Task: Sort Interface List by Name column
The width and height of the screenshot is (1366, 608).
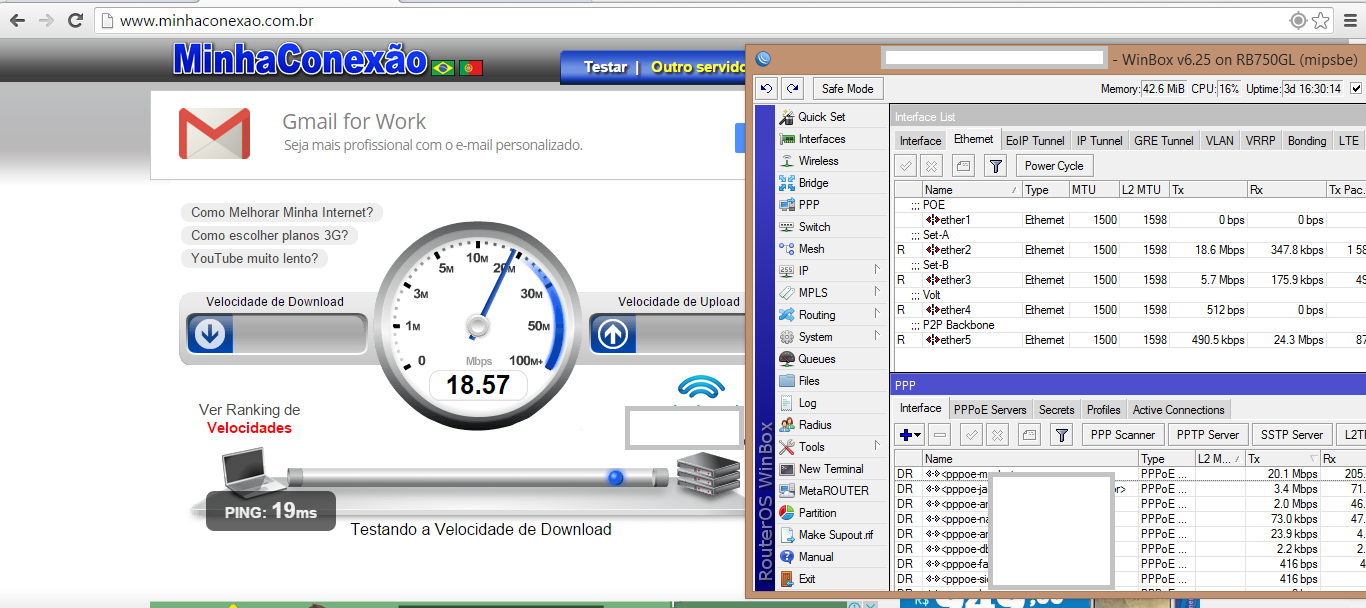Action: pyautogui.click(x=971, y=189)
